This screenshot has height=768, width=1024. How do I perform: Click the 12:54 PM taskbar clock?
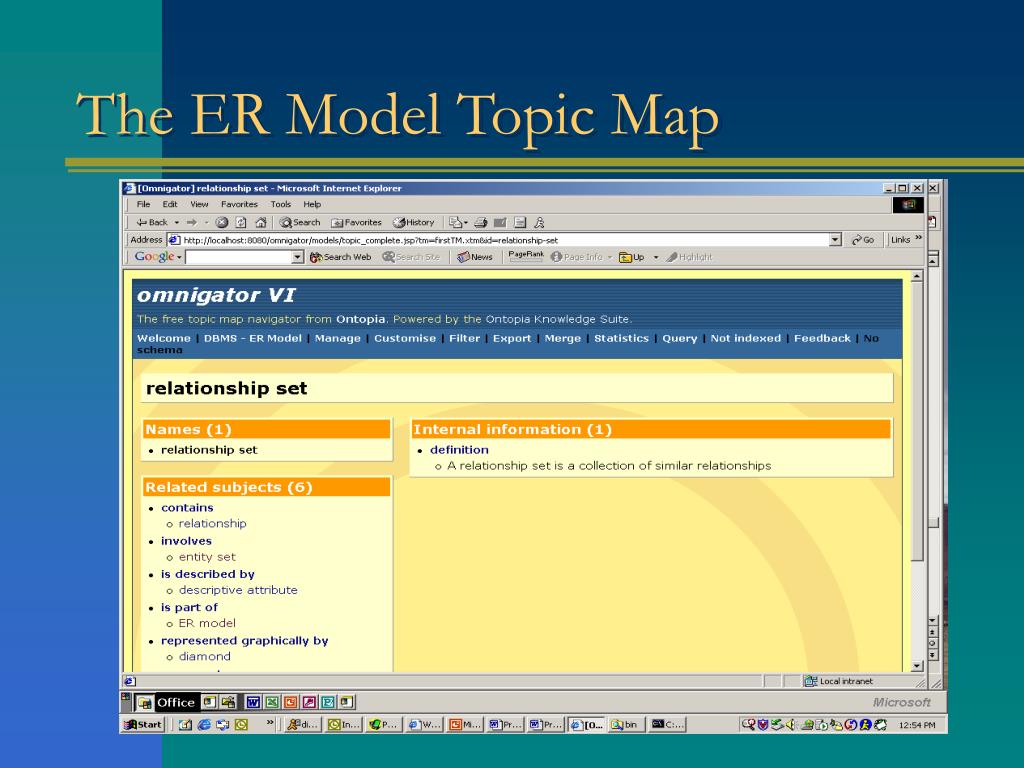click(x=917, y=725)
